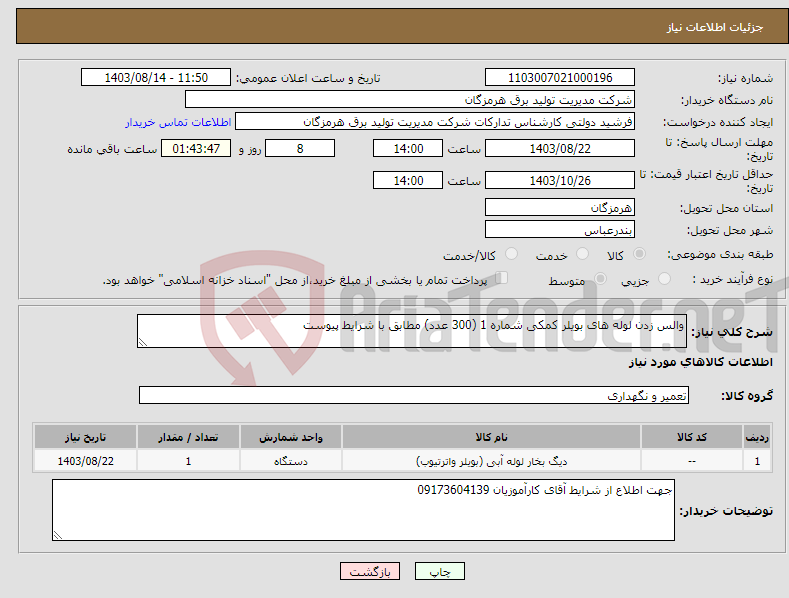789x598 pixels.
Task: Click the remaining time 01:43:47 field
Action: coord(196,148)
